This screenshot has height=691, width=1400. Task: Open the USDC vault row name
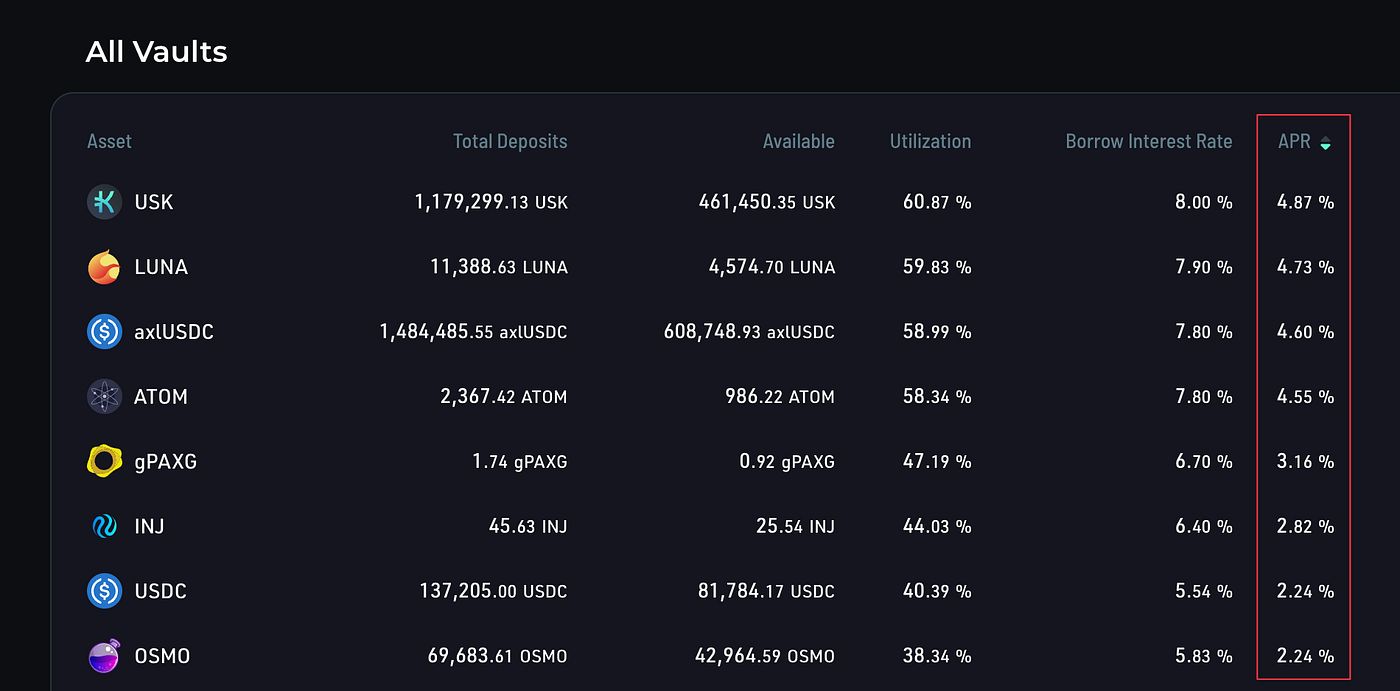coord(160,591)
